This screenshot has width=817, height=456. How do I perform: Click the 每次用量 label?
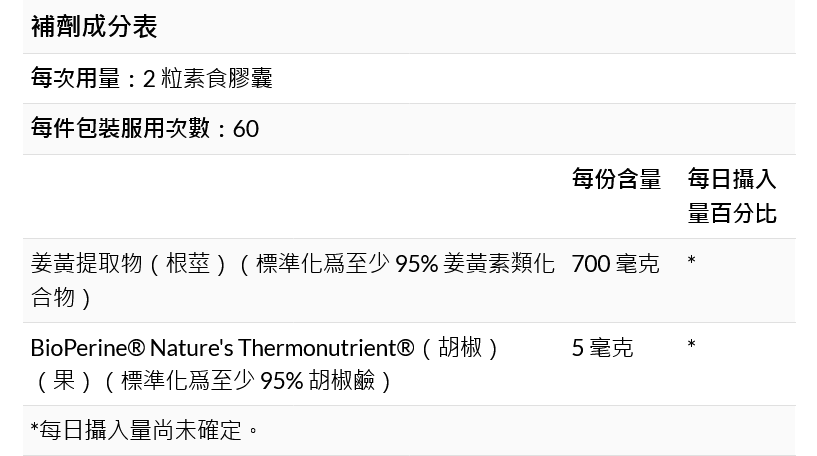(x=75, y=78)
